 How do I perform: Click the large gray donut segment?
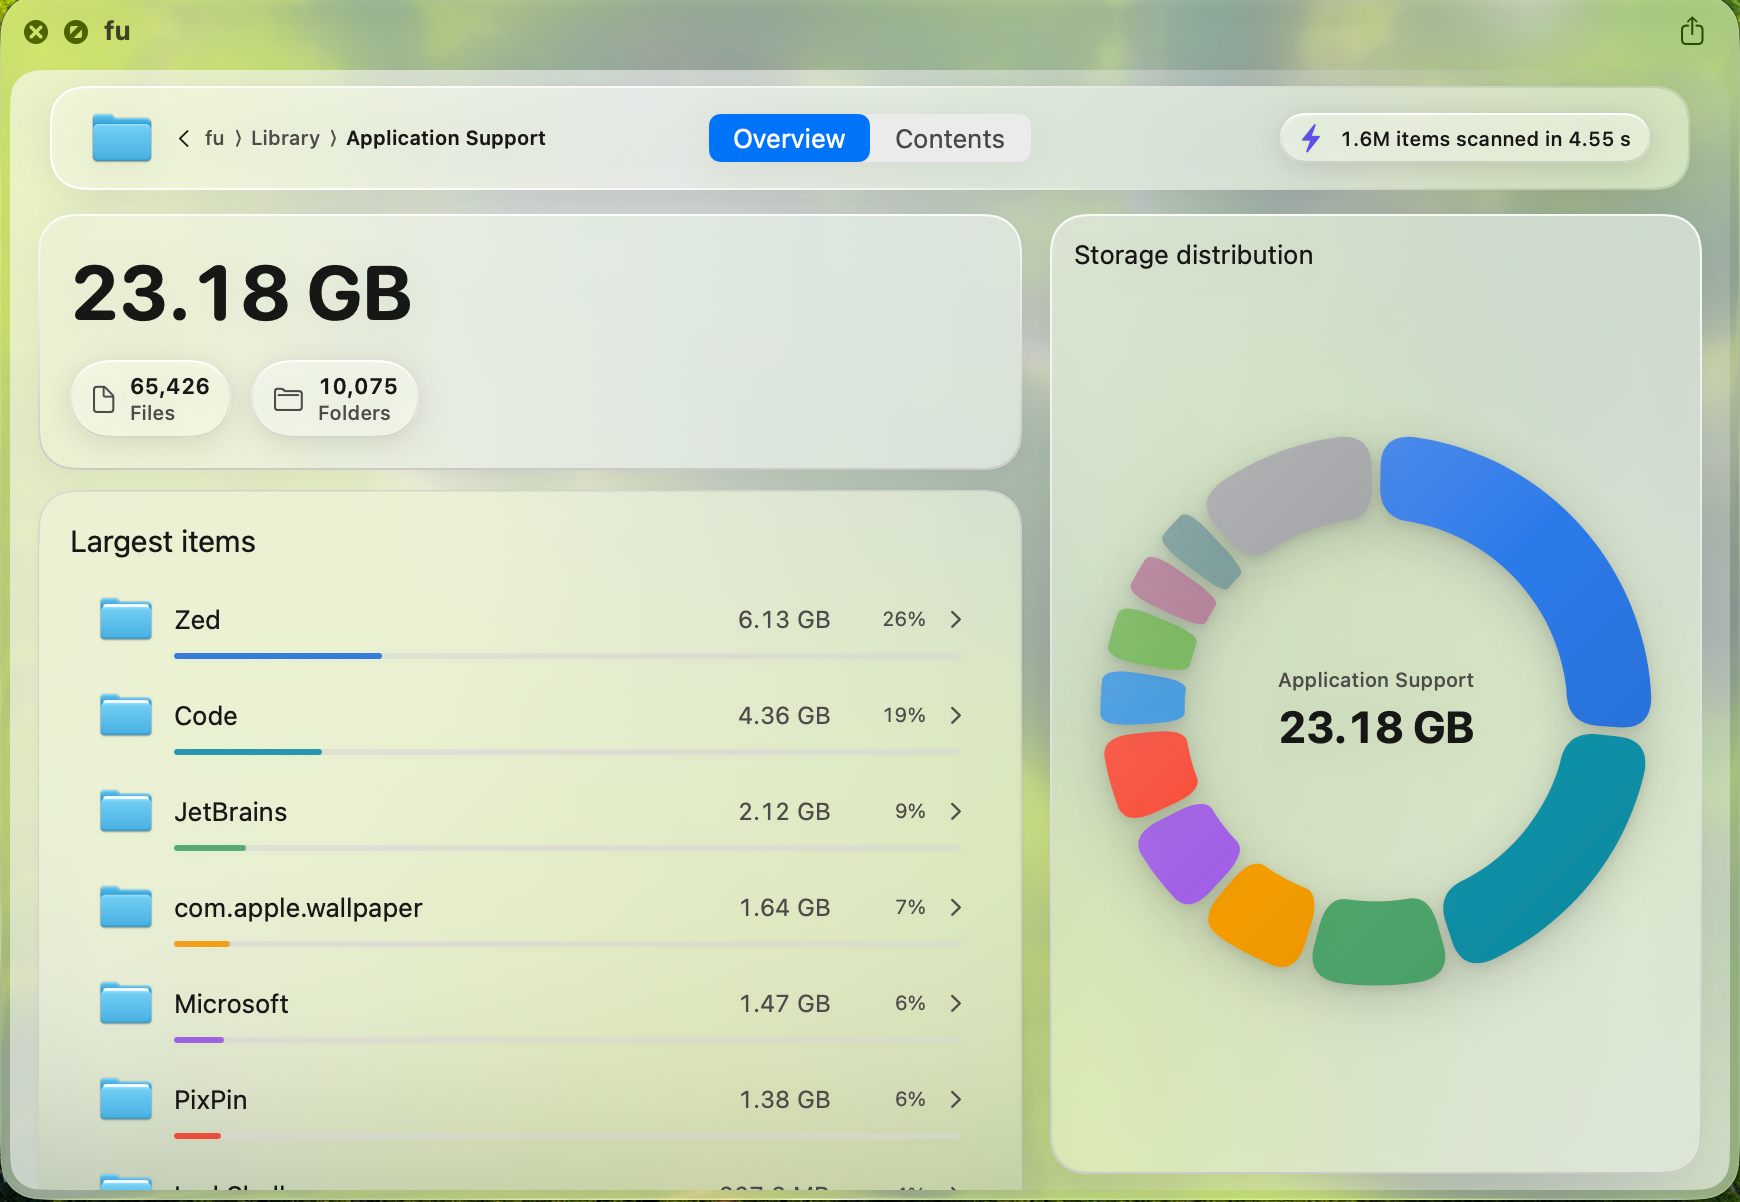(1290, 493)
